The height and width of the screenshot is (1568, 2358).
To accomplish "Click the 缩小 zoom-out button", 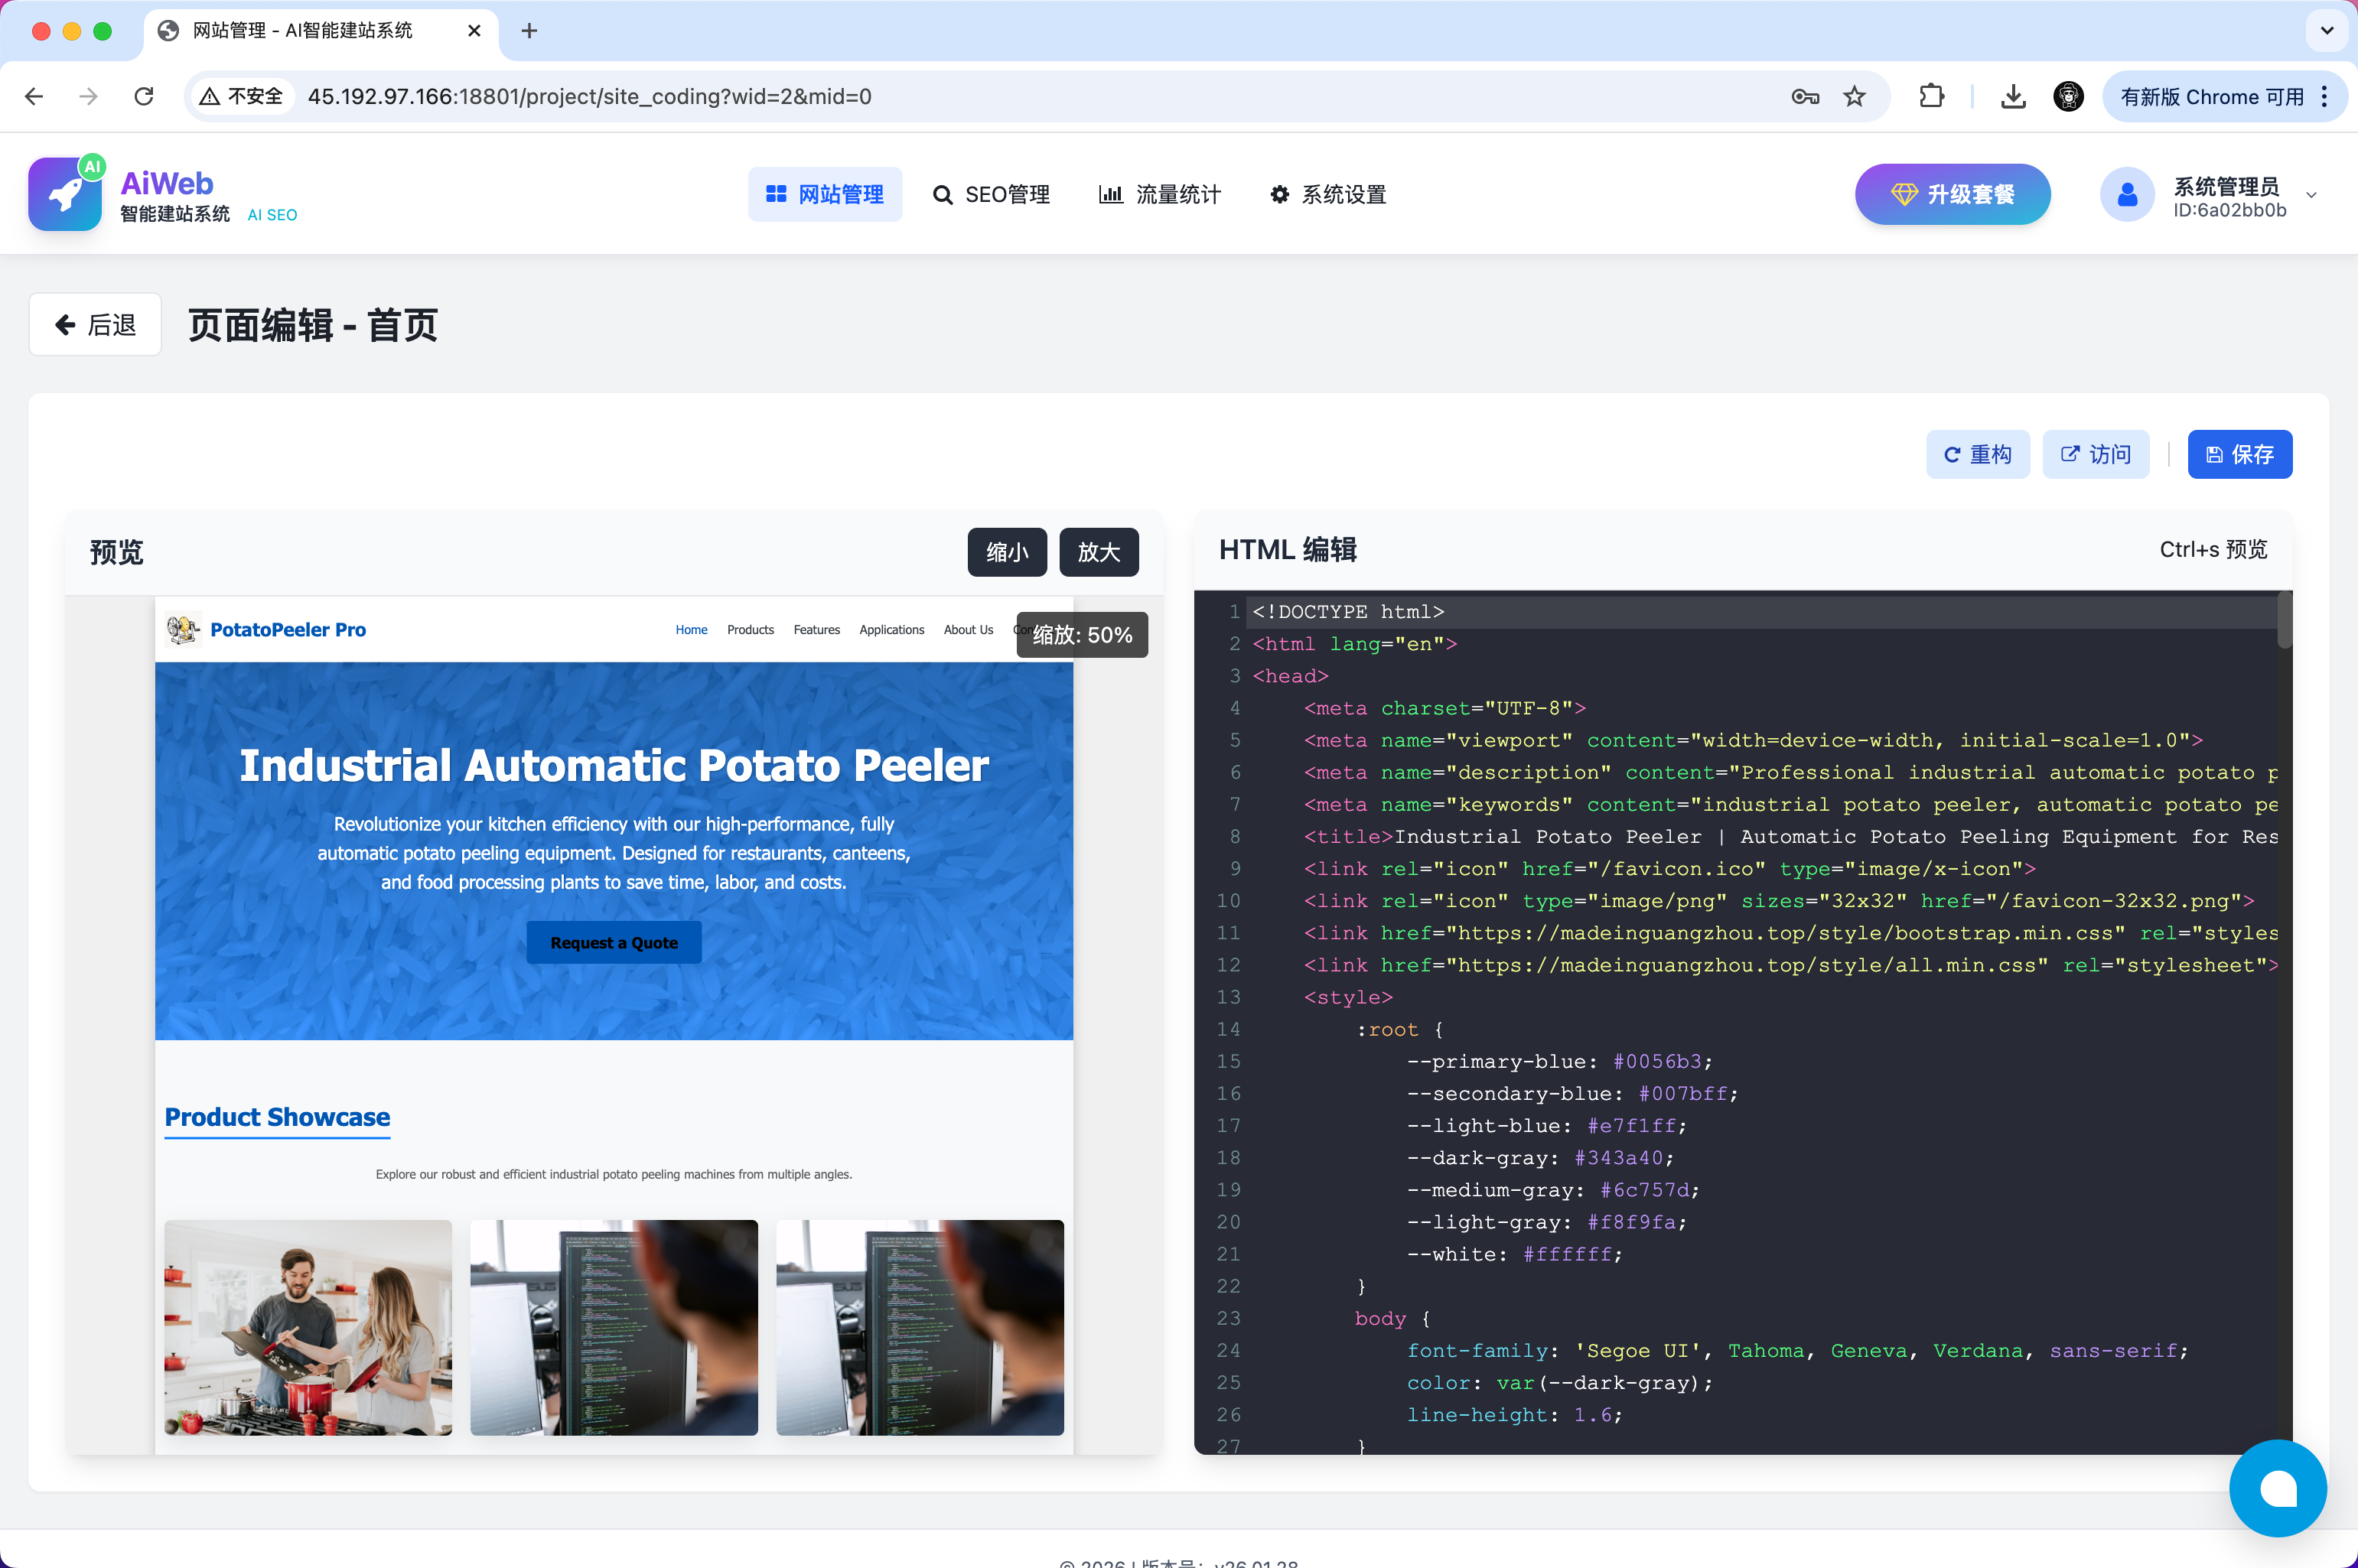I will coord(1006,552).
